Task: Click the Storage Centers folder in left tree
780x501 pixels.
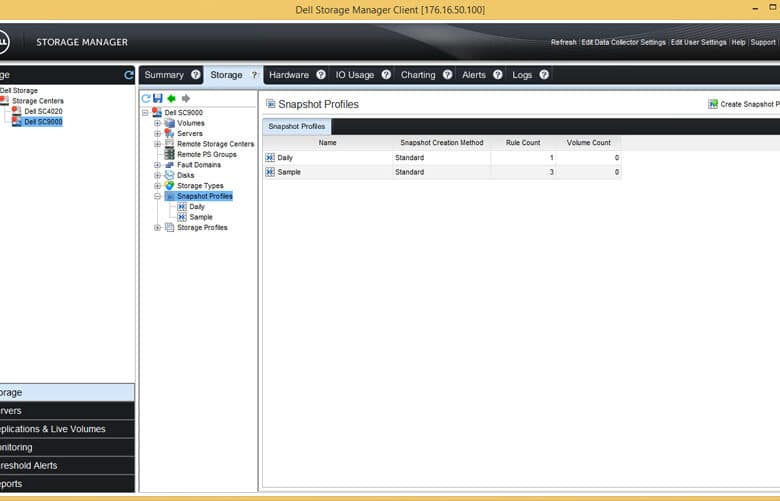Action: 38,100
